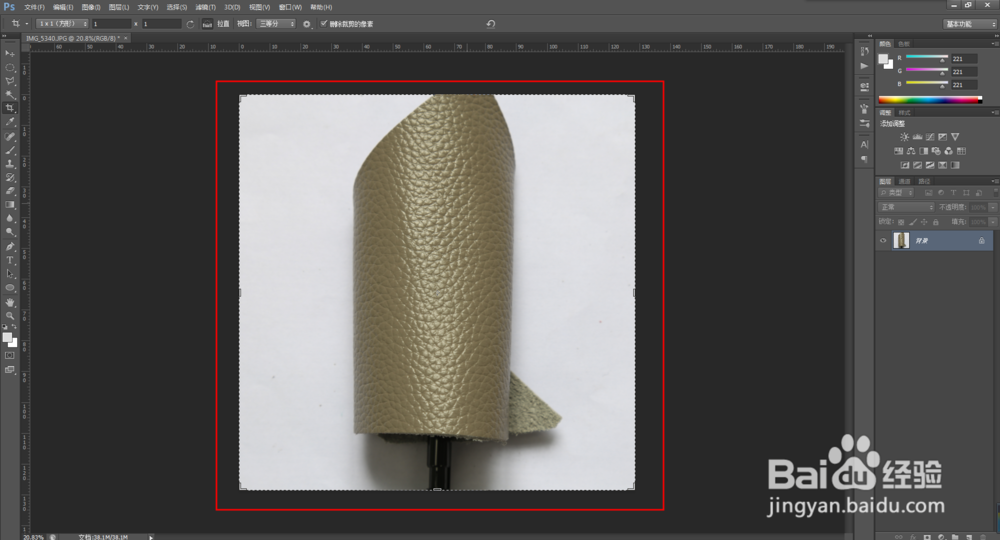Open the 基本功能 workspace dropdown

coord(969,24)
